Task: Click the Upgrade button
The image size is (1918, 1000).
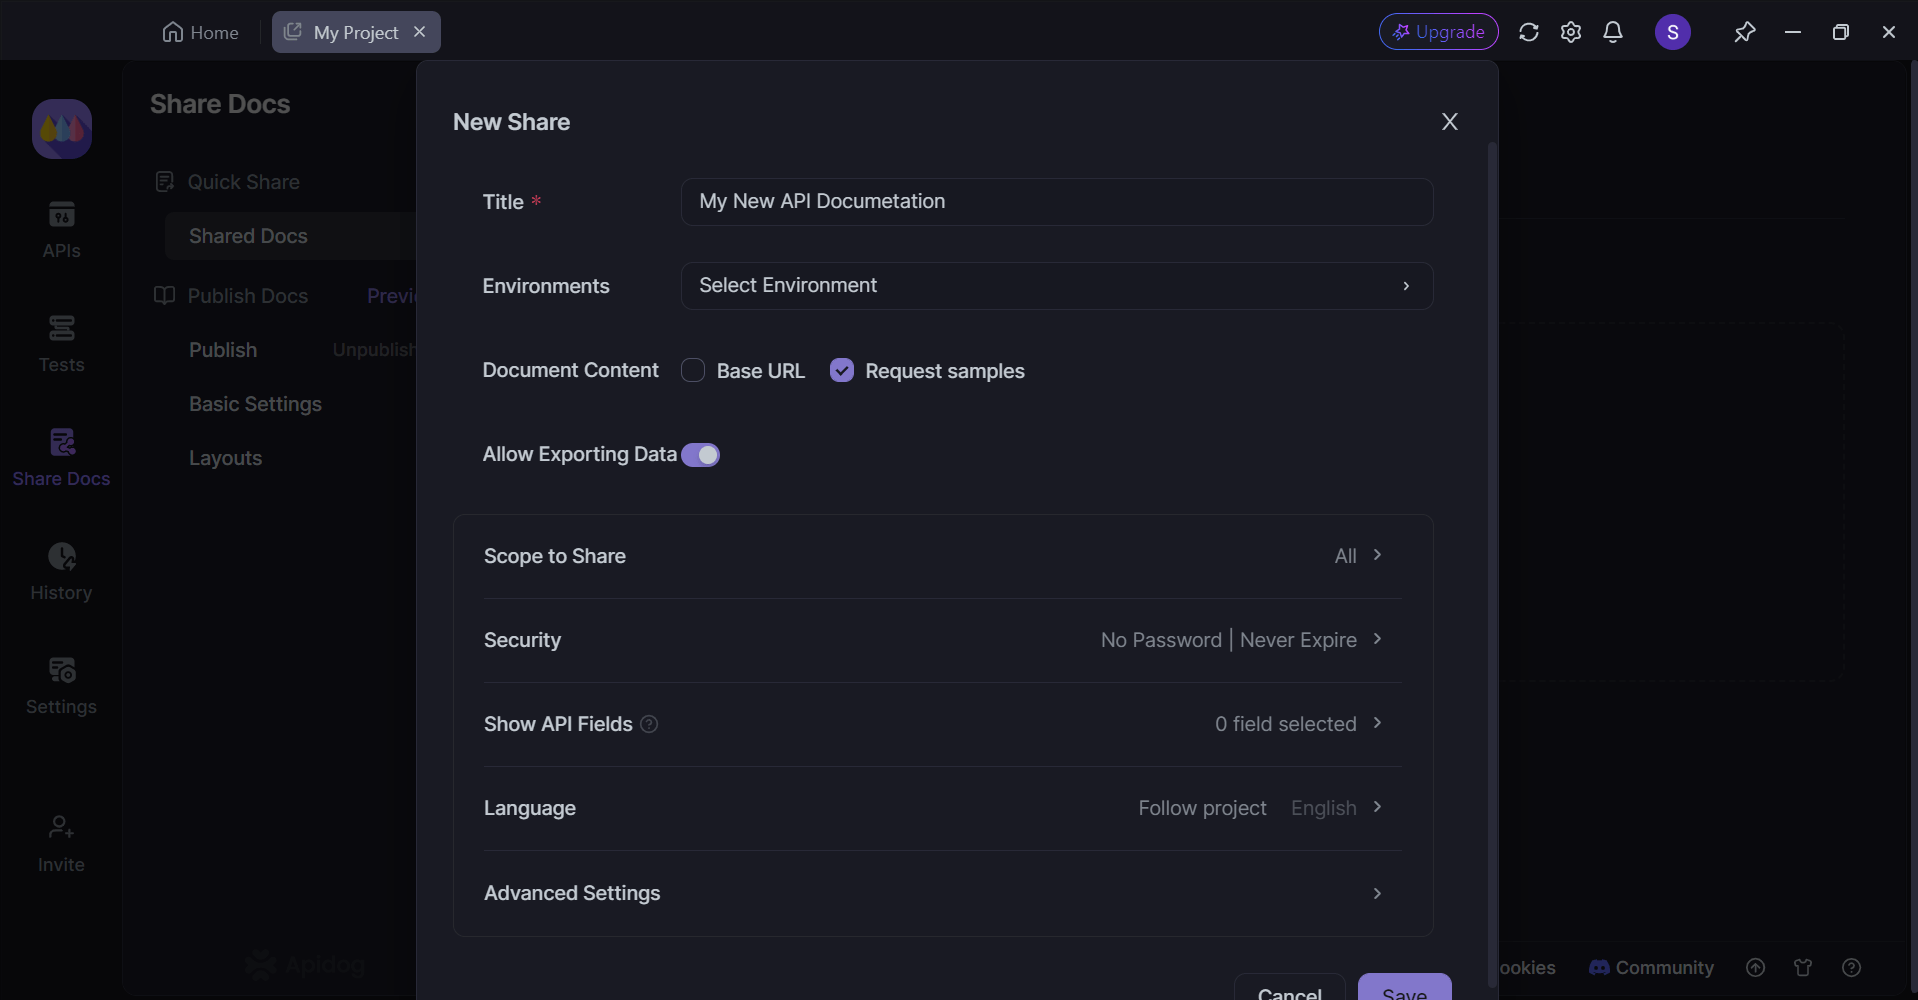Action: coord(1438,32)
